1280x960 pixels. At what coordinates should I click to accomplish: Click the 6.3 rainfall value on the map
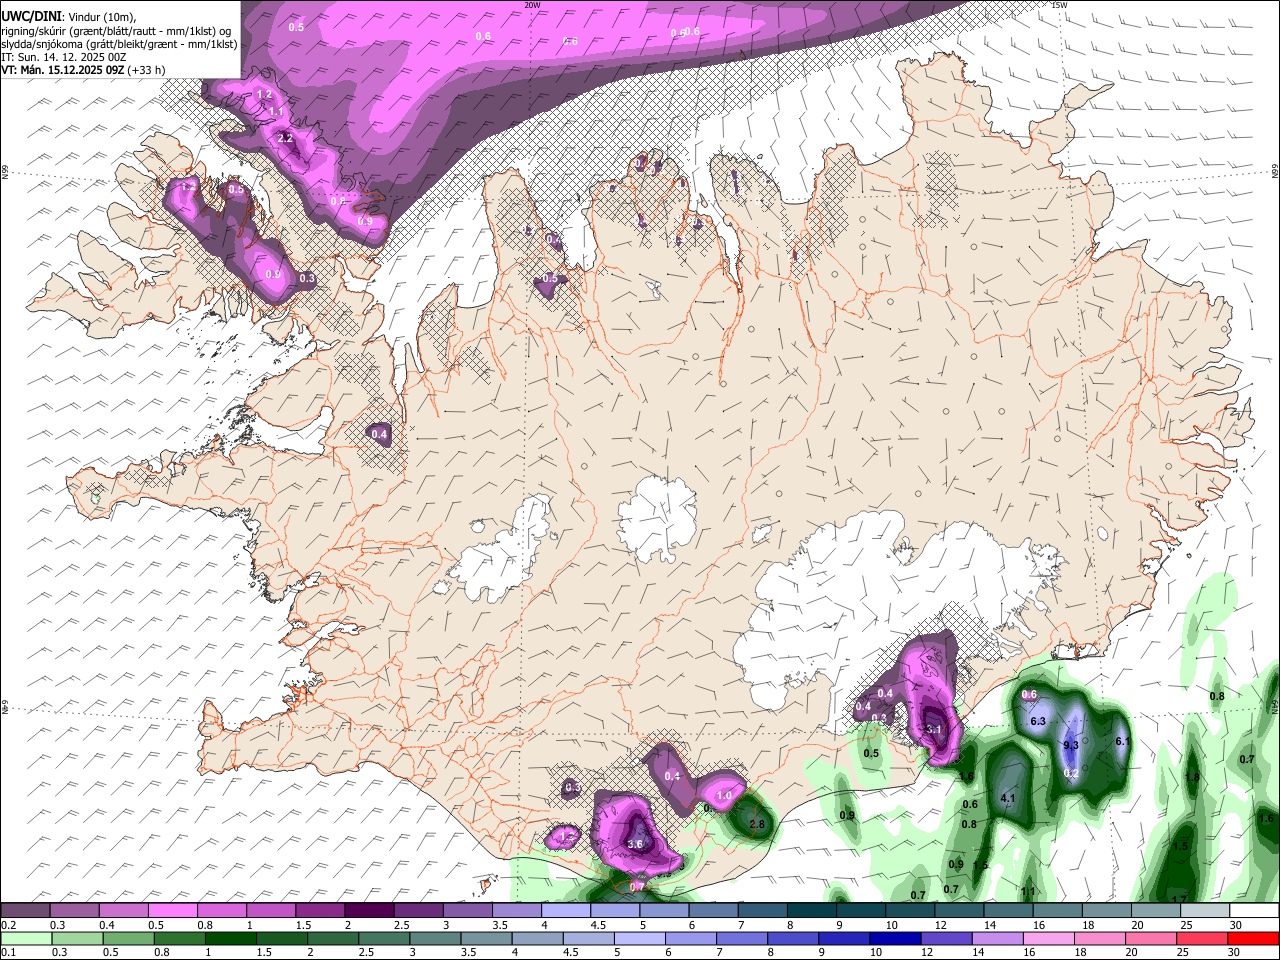(x=1038, y=721)
